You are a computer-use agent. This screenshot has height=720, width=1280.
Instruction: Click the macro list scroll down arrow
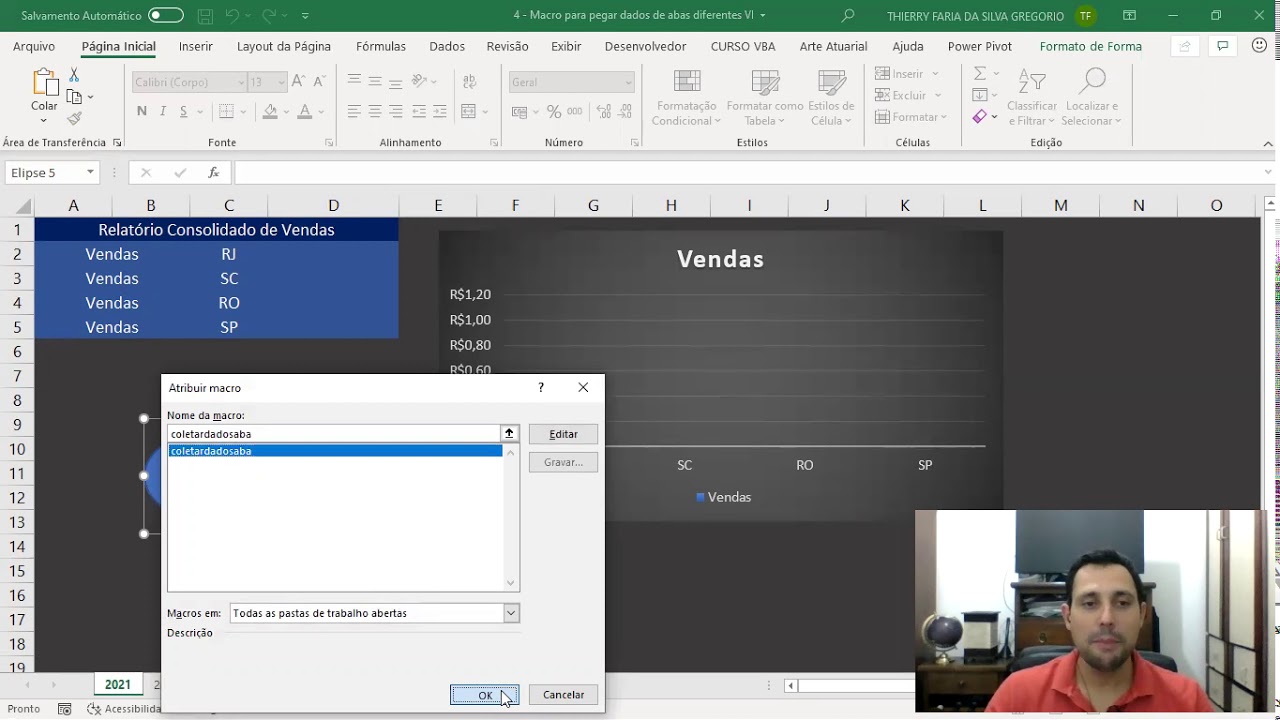click(511, 583)
